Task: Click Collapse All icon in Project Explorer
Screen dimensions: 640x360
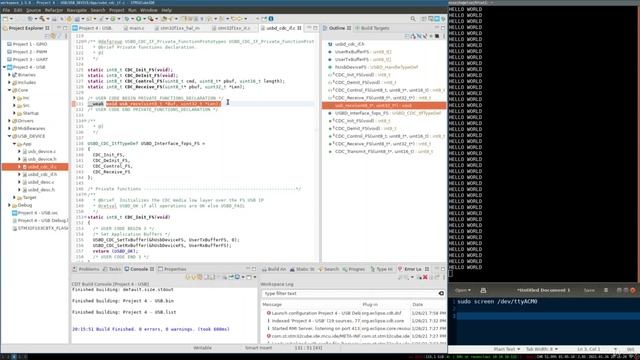Action: 47,36
